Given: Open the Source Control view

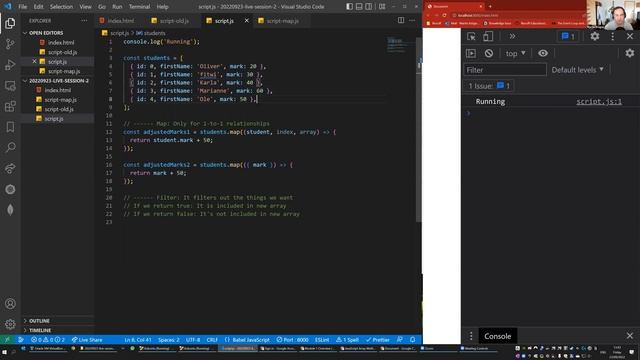Looking at the screenshot, I should (x=10, y=44).
